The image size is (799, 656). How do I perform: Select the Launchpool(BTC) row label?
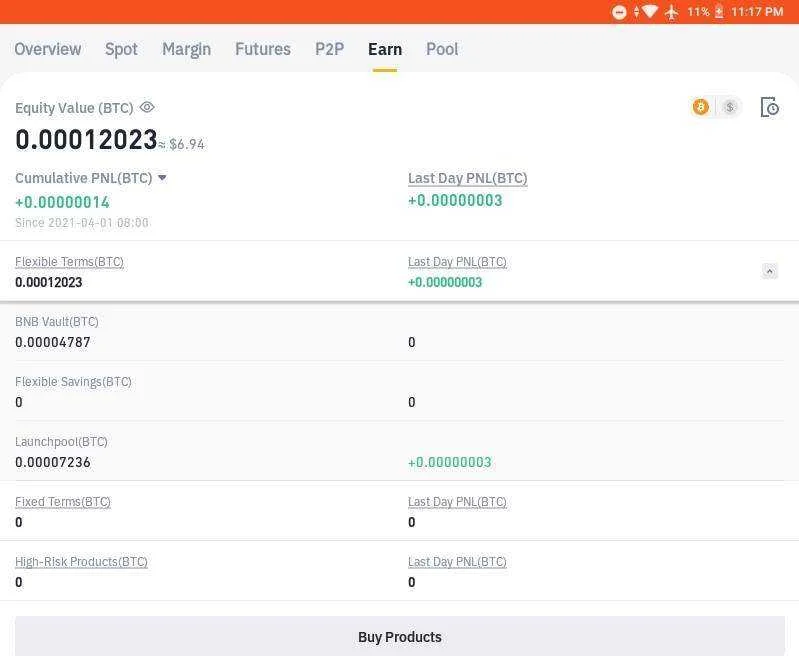[61, 442]
